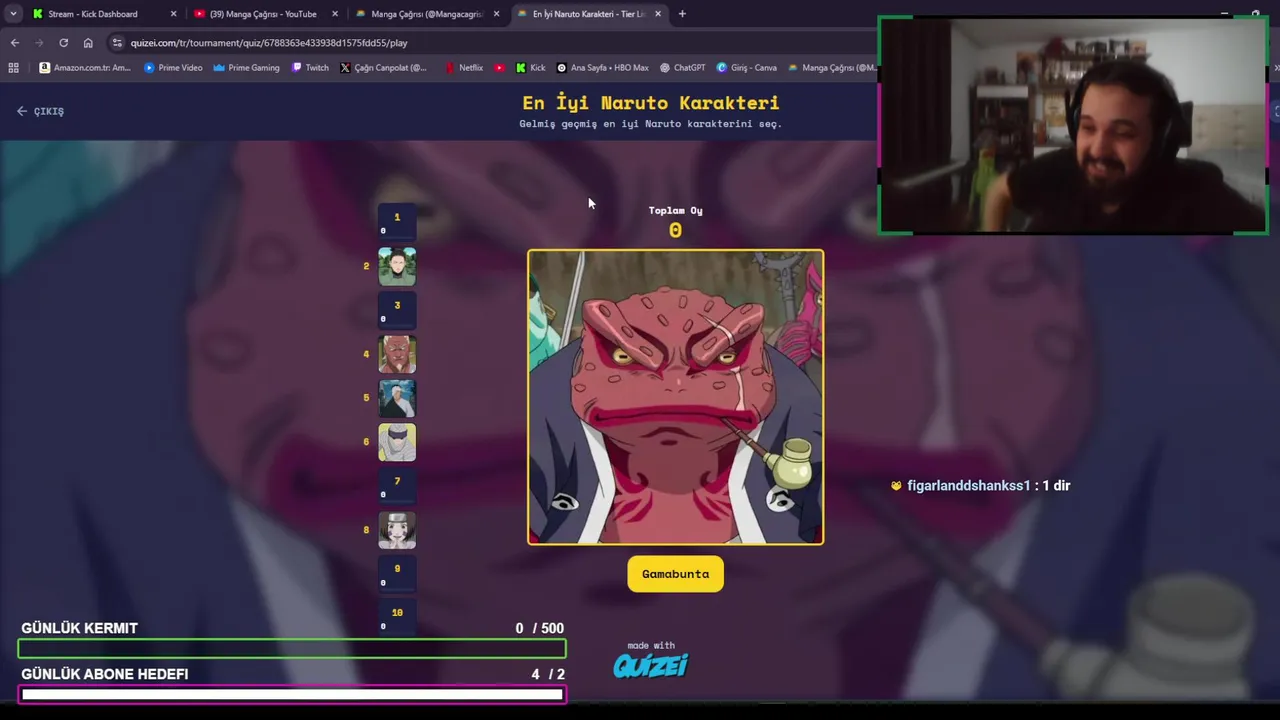Open the Netflix bookmark
Screen dimensions: 1280x720
tap(464, 68)
